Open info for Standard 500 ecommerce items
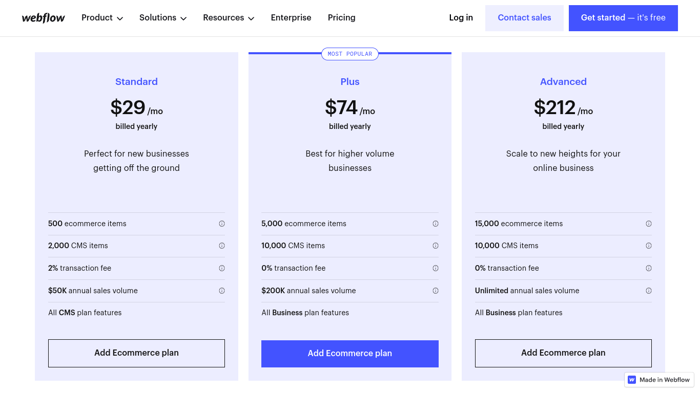Viewport: 700px width, 393px height. (221, 224)
